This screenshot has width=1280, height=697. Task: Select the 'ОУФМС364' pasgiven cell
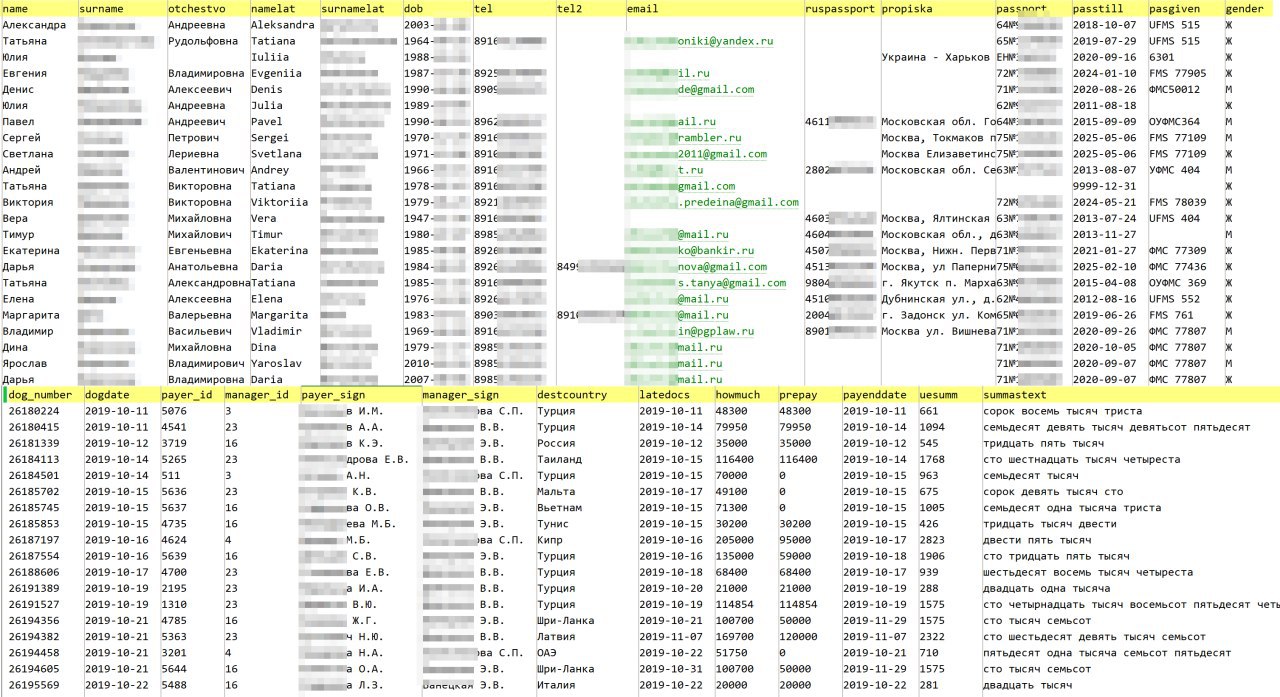pyautogui.click(x=1175, y=121)
